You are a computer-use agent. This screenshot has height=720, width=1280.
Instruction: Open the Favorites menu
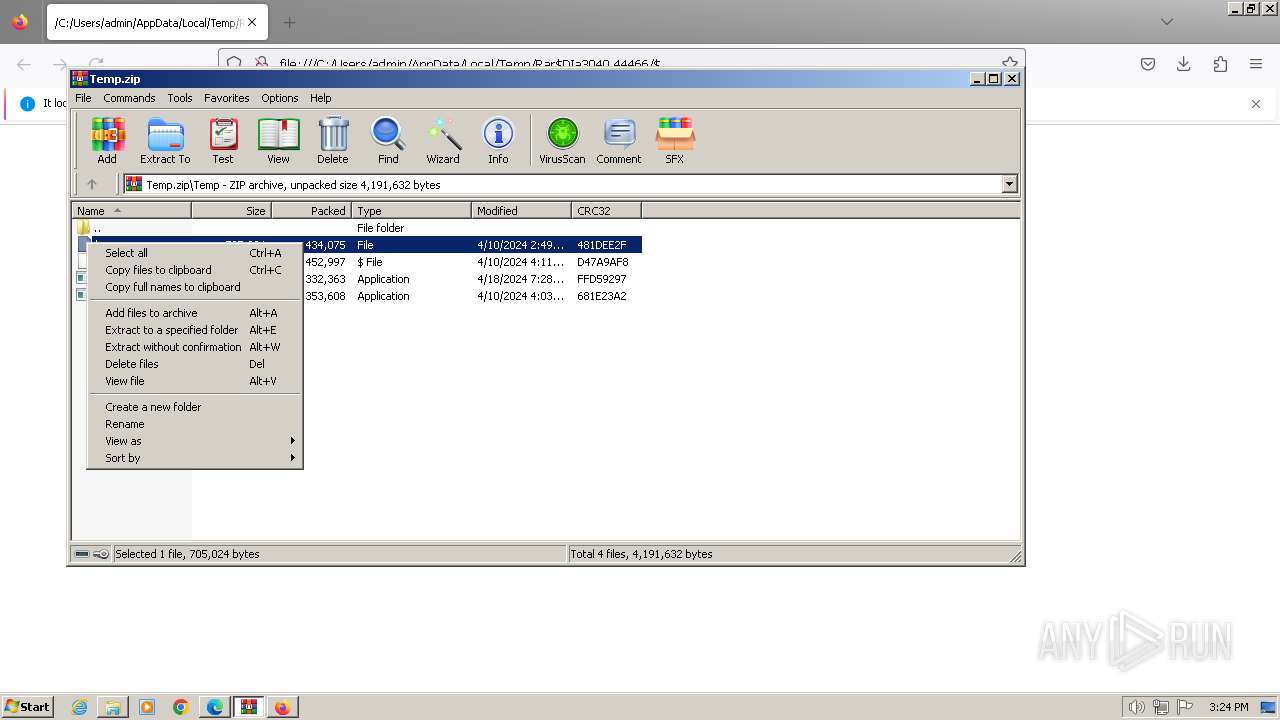[x=227, y=98]
